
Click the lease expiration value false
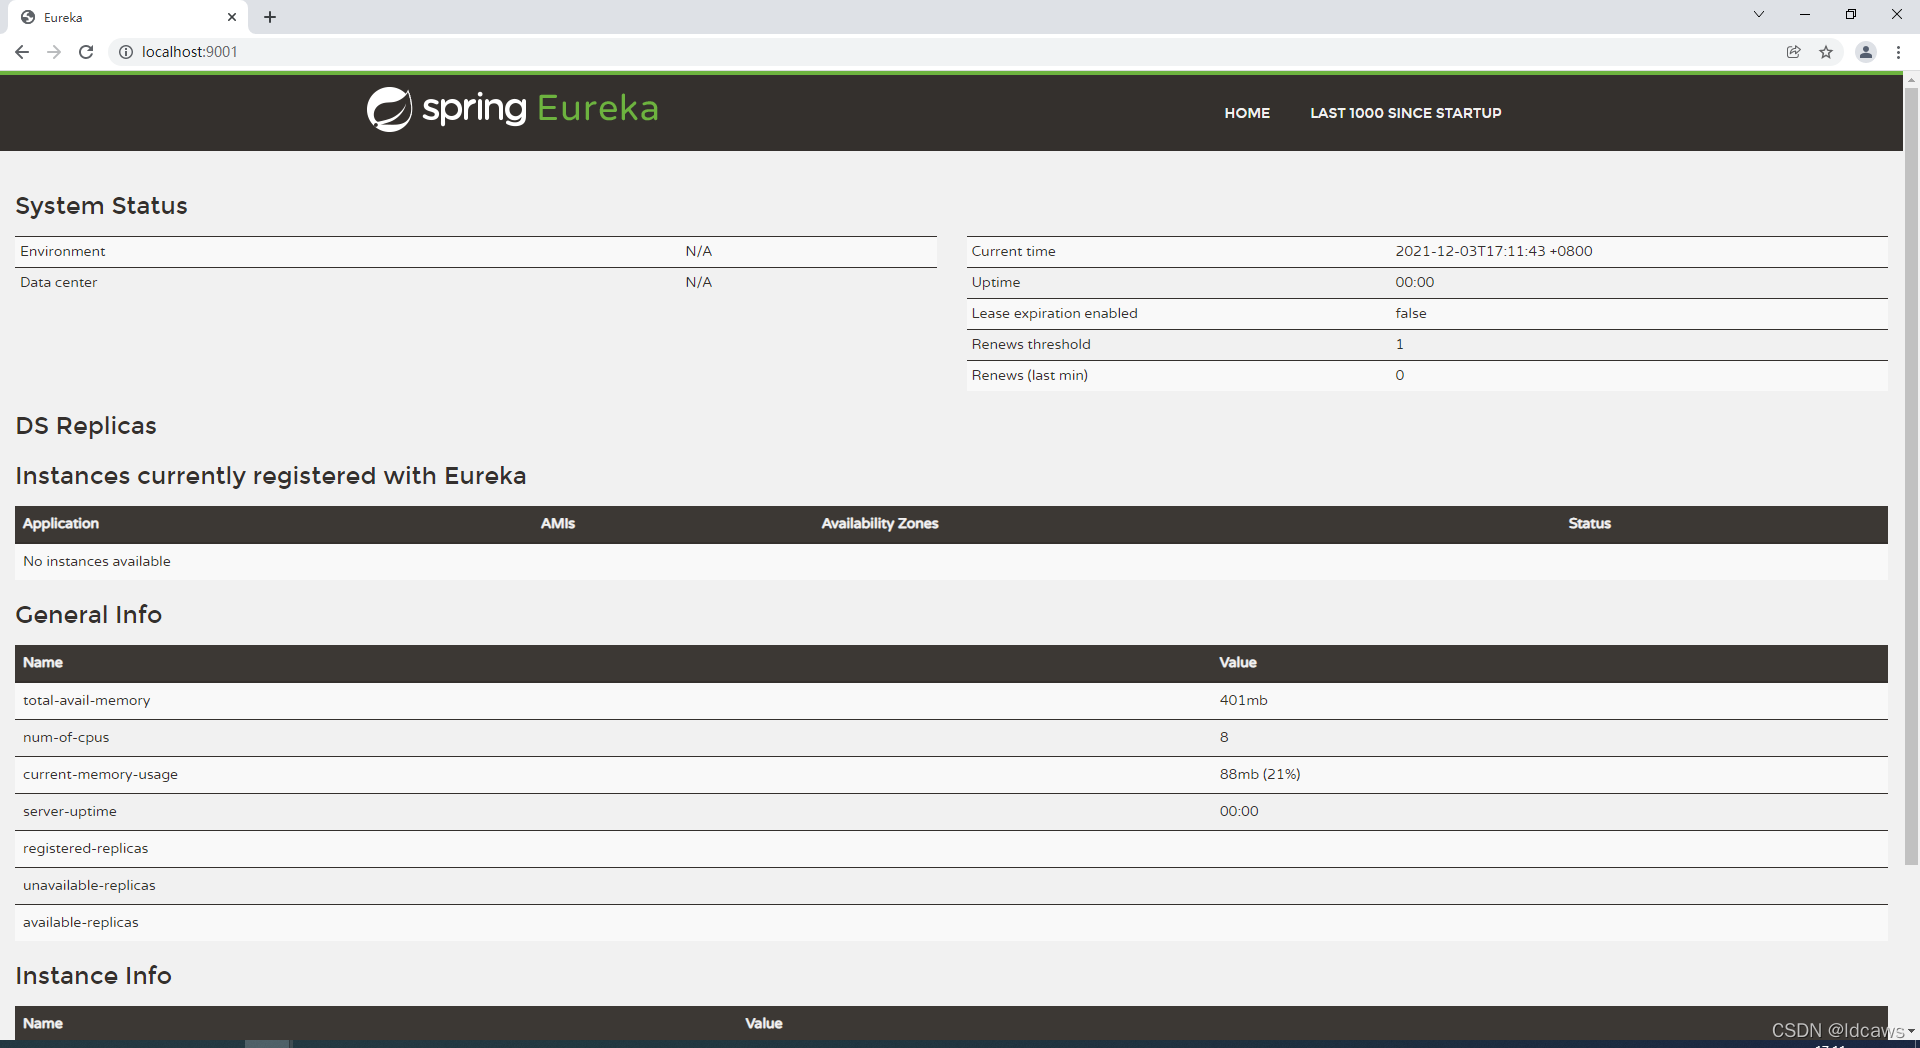[1411, 314]
